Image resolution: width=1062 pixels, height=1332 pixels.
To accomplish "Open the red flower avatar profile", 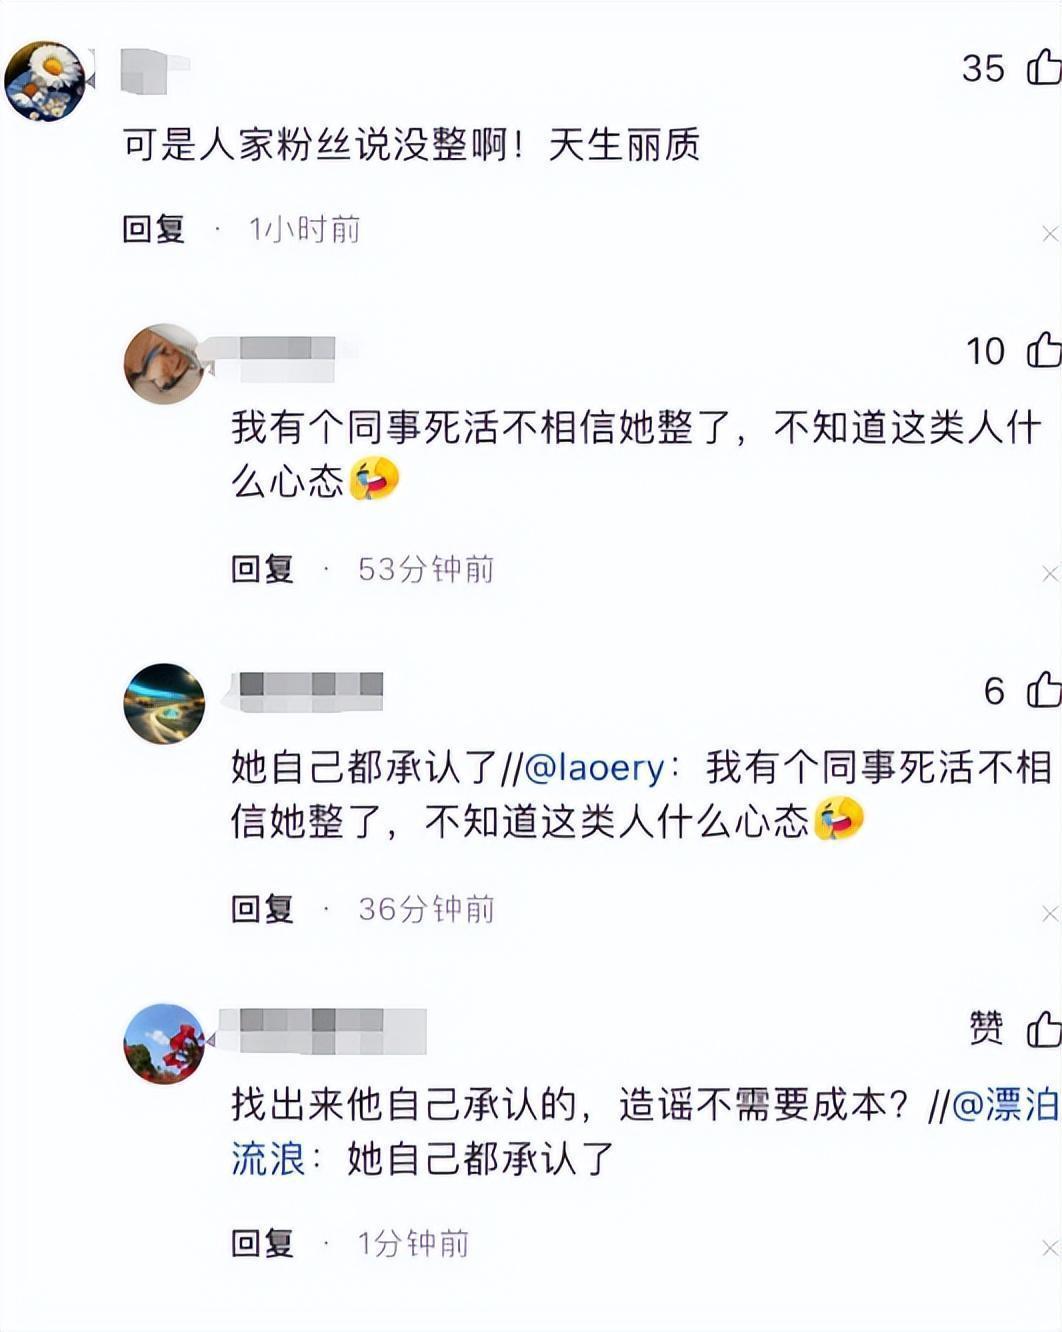I will [x=164, y=1043].
